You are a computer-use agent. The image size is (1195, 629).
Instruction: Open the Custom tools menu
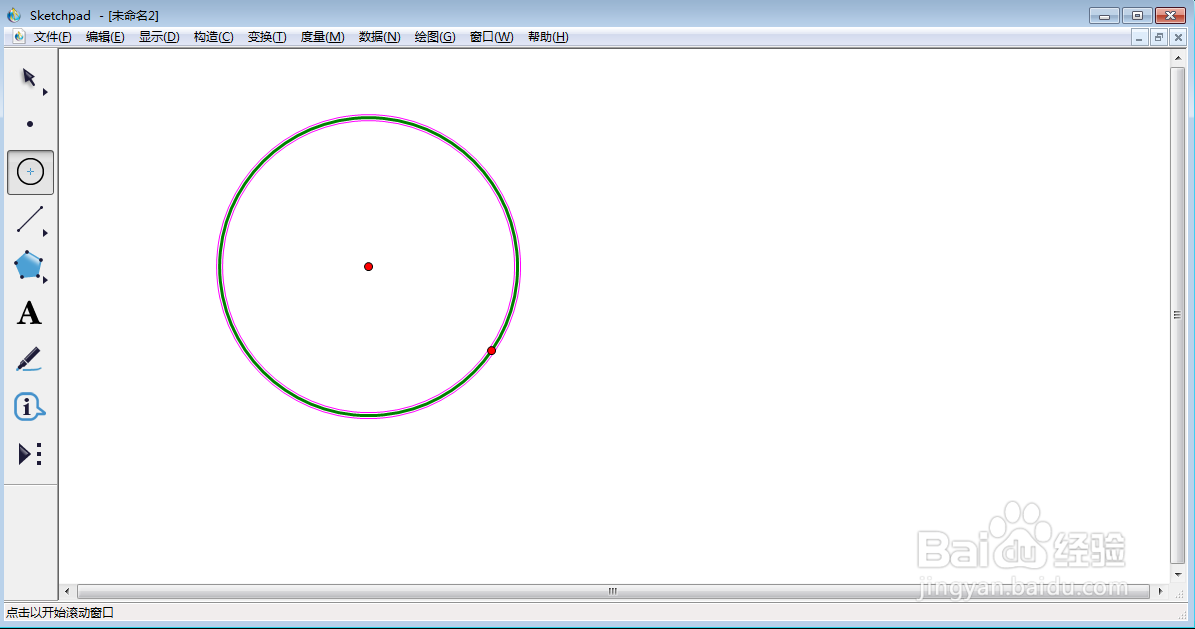[30, 454]
